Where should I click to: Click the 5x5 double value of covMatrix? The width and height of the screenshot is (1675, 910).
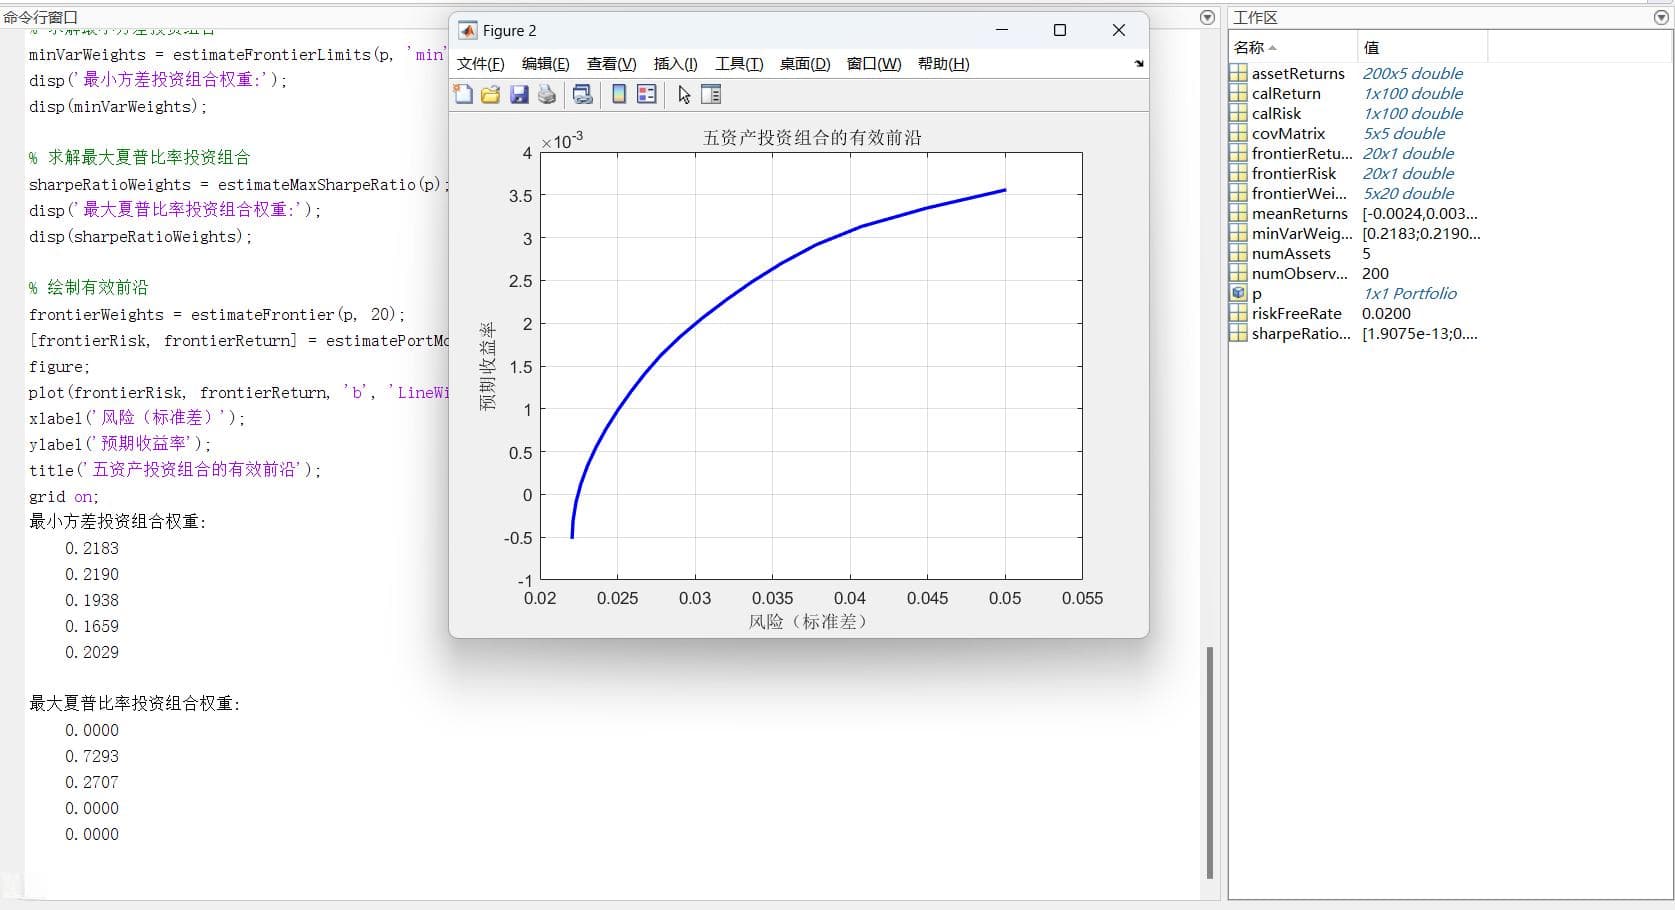(x=1403, y=133)
